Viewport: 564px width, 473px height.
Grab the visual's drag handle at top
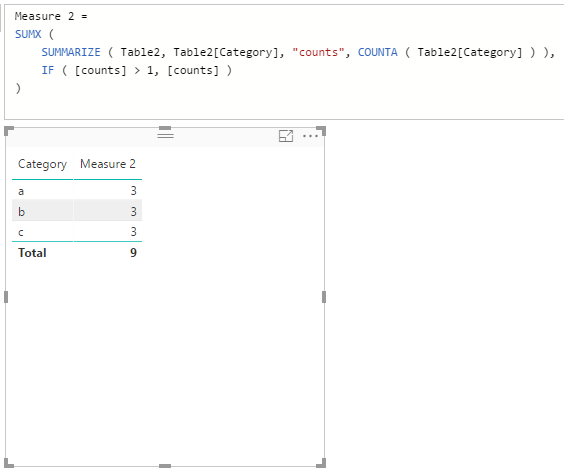(165, 135)
